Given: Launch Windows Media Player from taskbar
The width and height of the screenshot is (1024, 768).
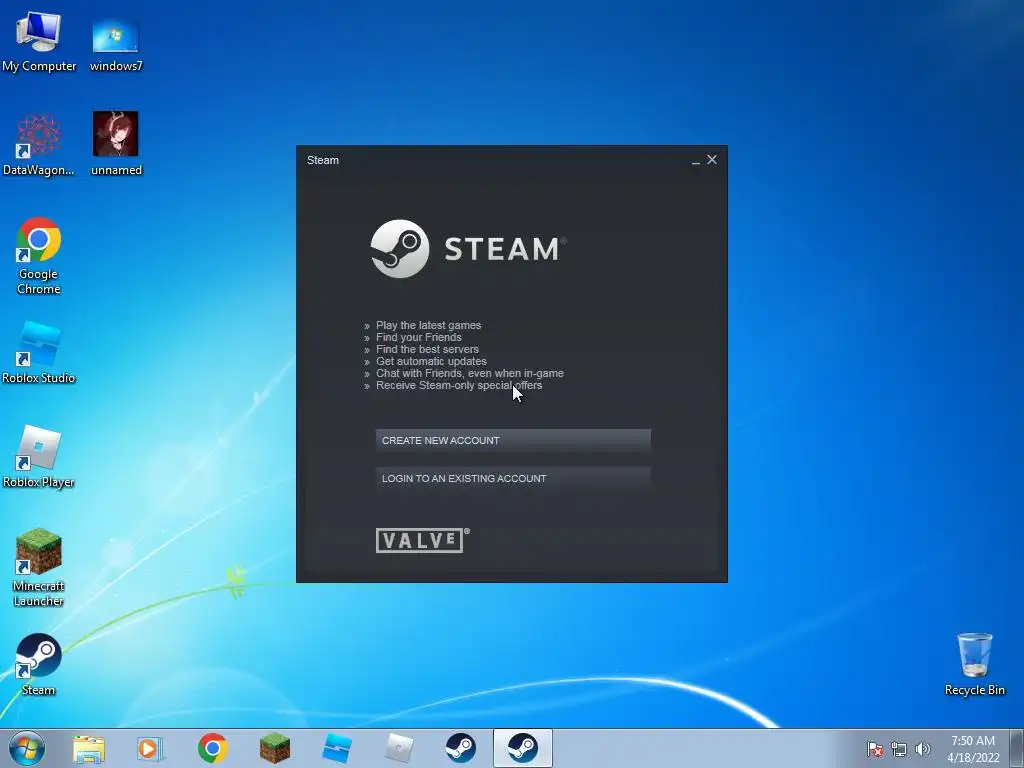Looking at the screenshot, I should click(150, 748).
